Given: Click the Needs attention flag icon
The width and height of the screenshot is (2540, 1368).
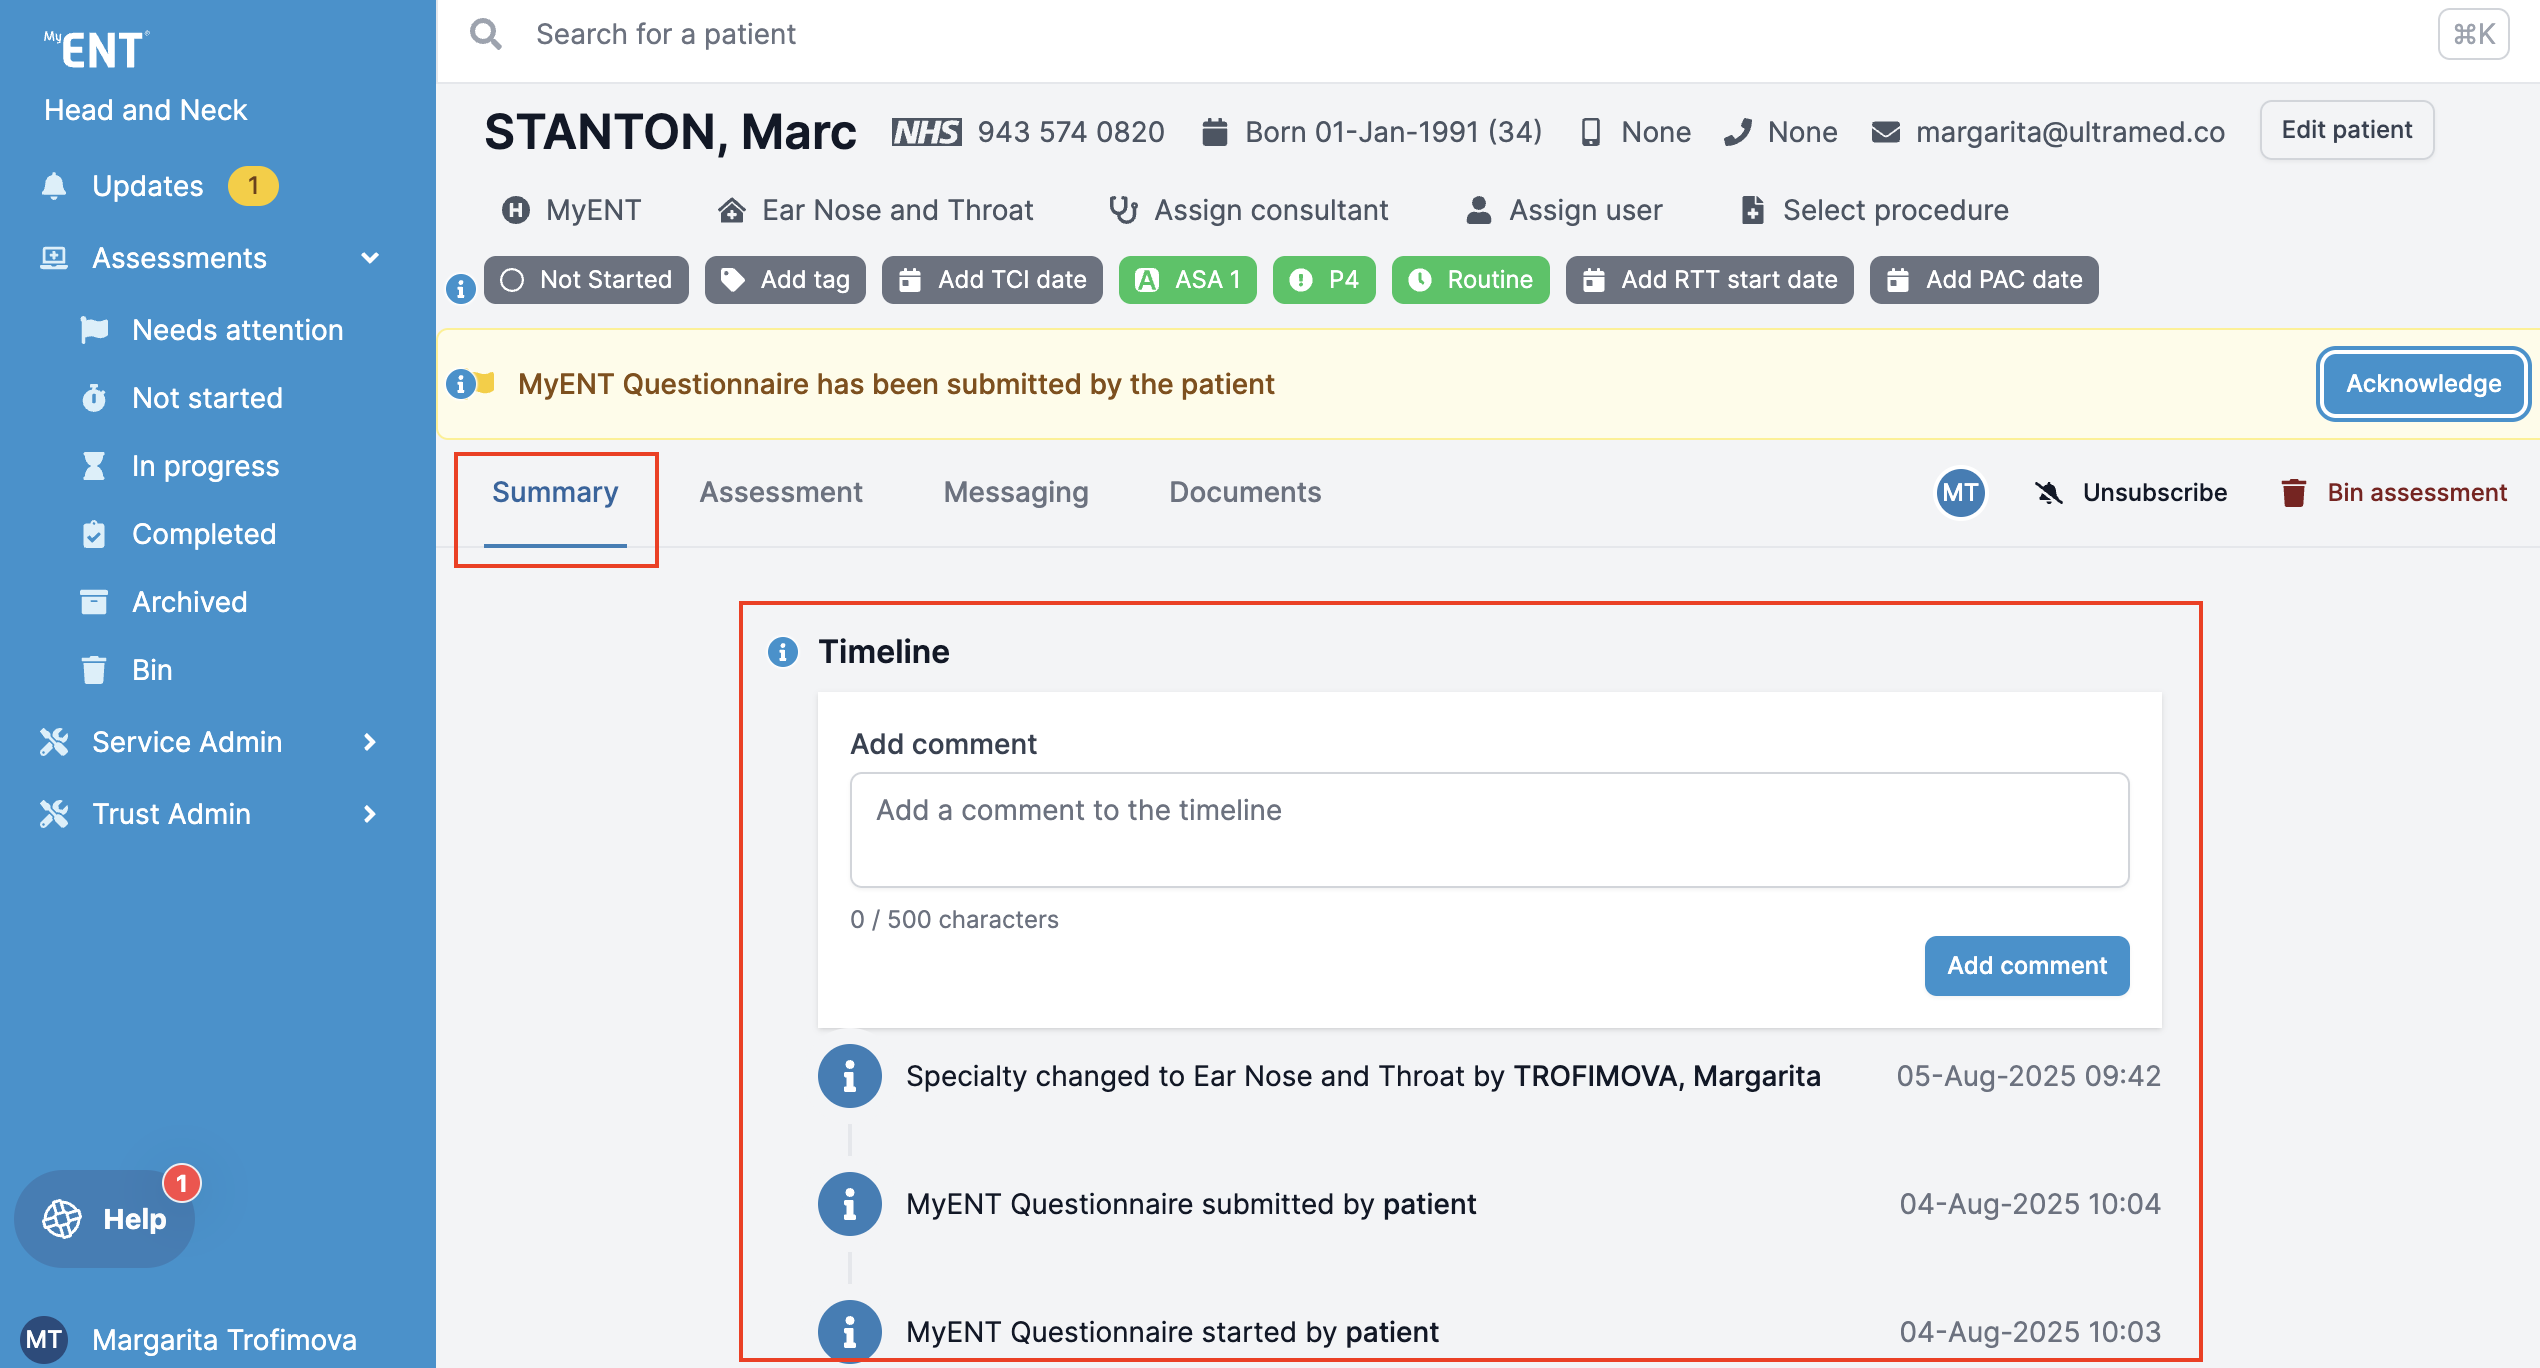Looking at the screenshot, I should click(x=94, y=330).
